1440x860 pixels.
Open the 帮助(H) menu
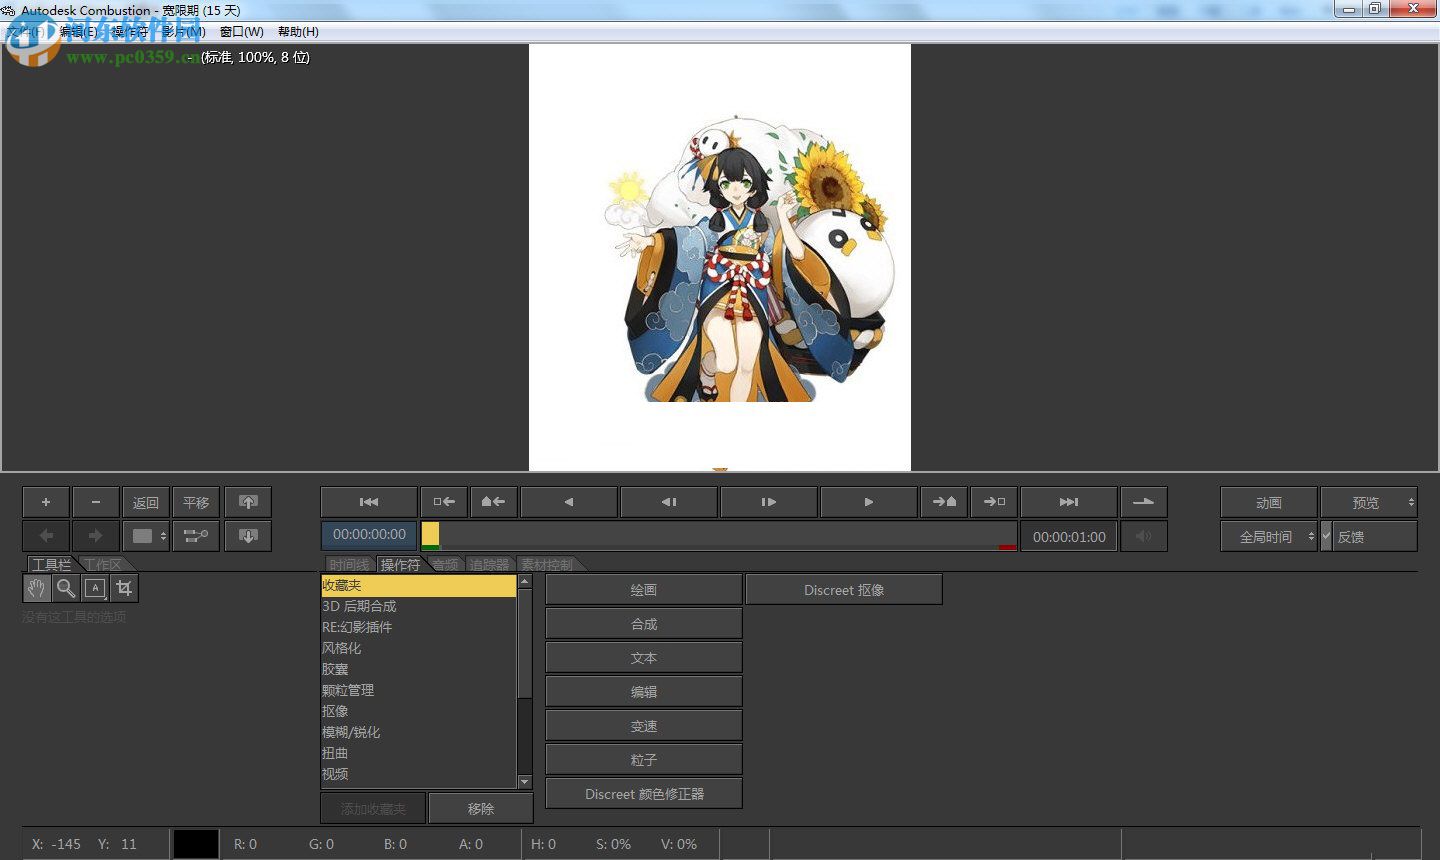click(x=298, y=32)
